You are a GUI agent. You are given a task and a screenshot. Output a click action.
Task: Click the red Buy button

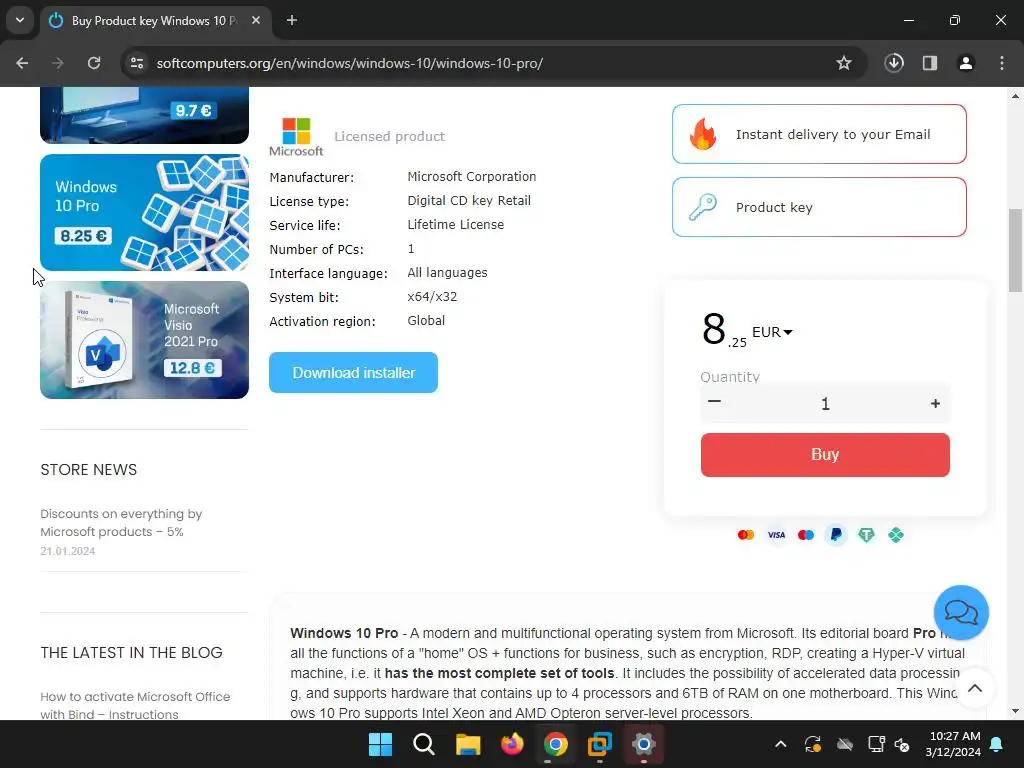(825, 455)
